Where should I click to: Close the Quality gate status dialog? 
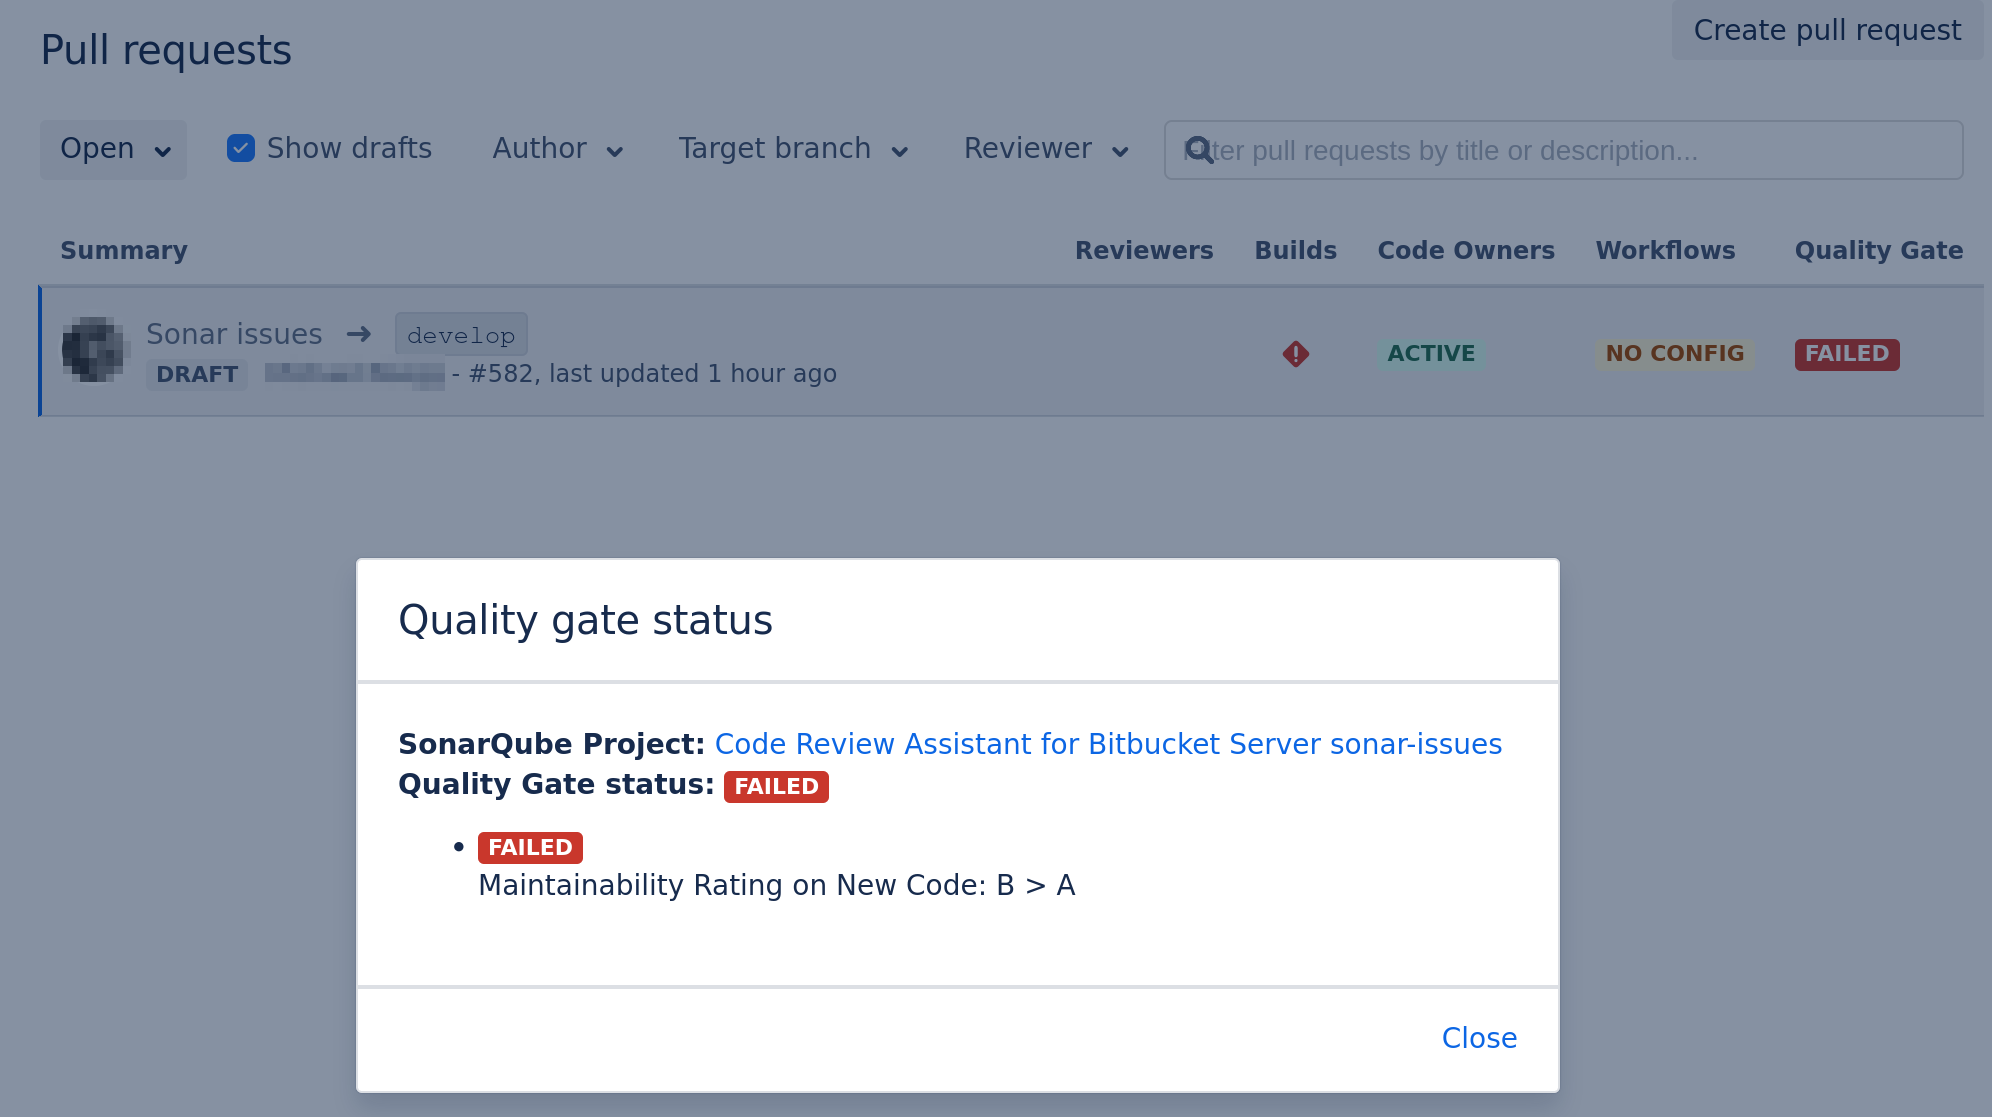(1478, 1038)
